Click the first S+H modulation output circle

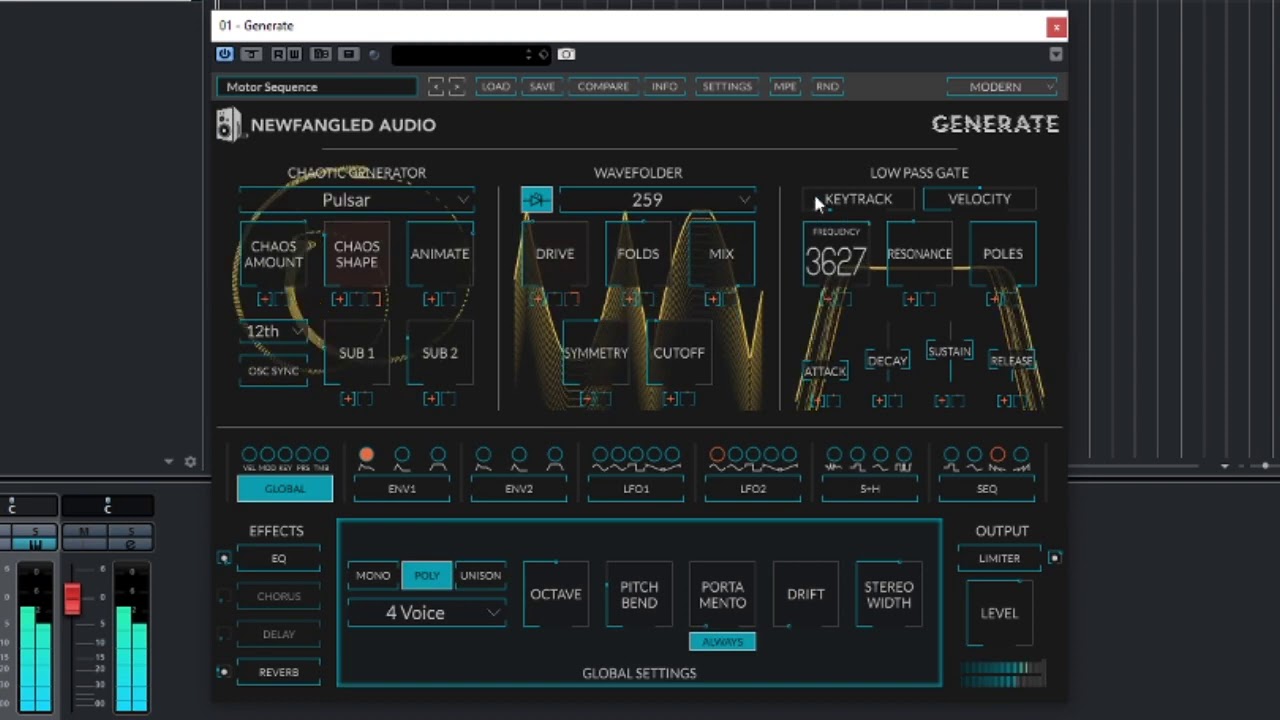(834, 455)
